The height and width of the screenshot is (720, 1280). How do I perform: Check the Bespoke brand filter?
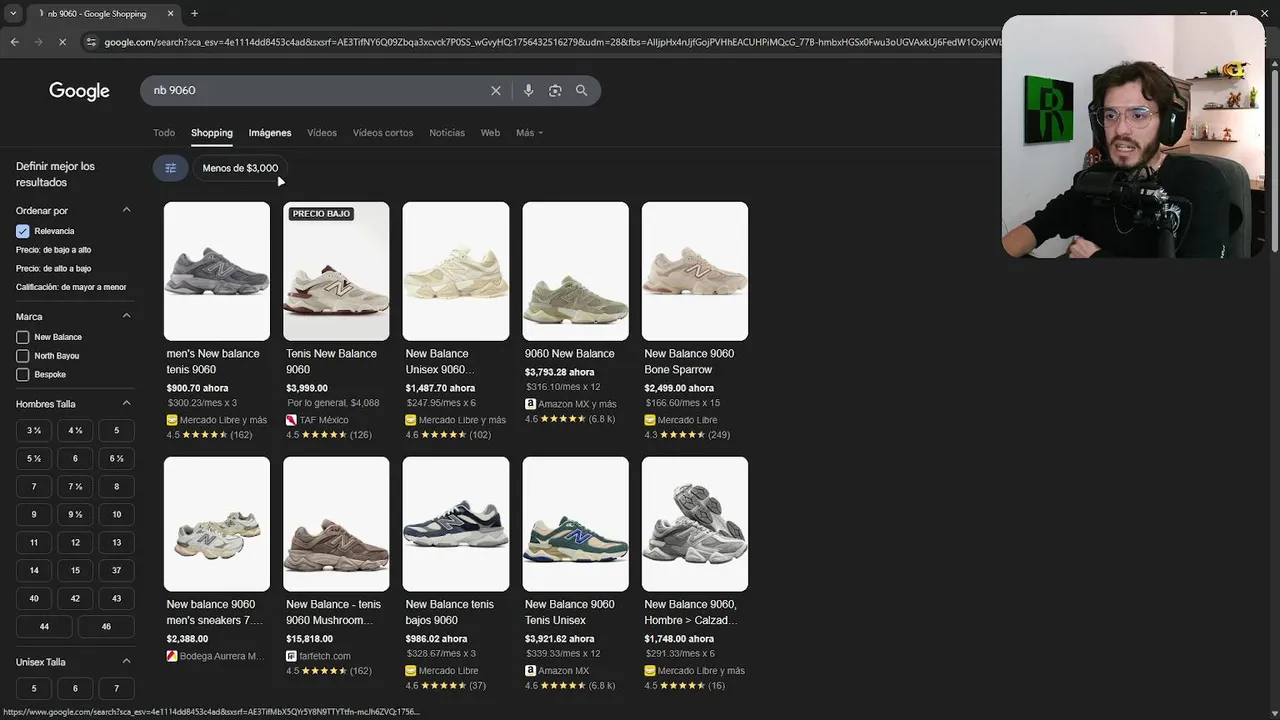22,374
